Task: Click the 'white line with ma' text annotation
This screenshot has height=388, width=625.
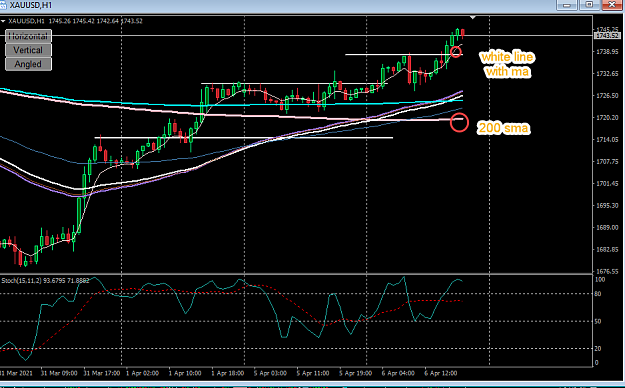Action: (507, 64)
